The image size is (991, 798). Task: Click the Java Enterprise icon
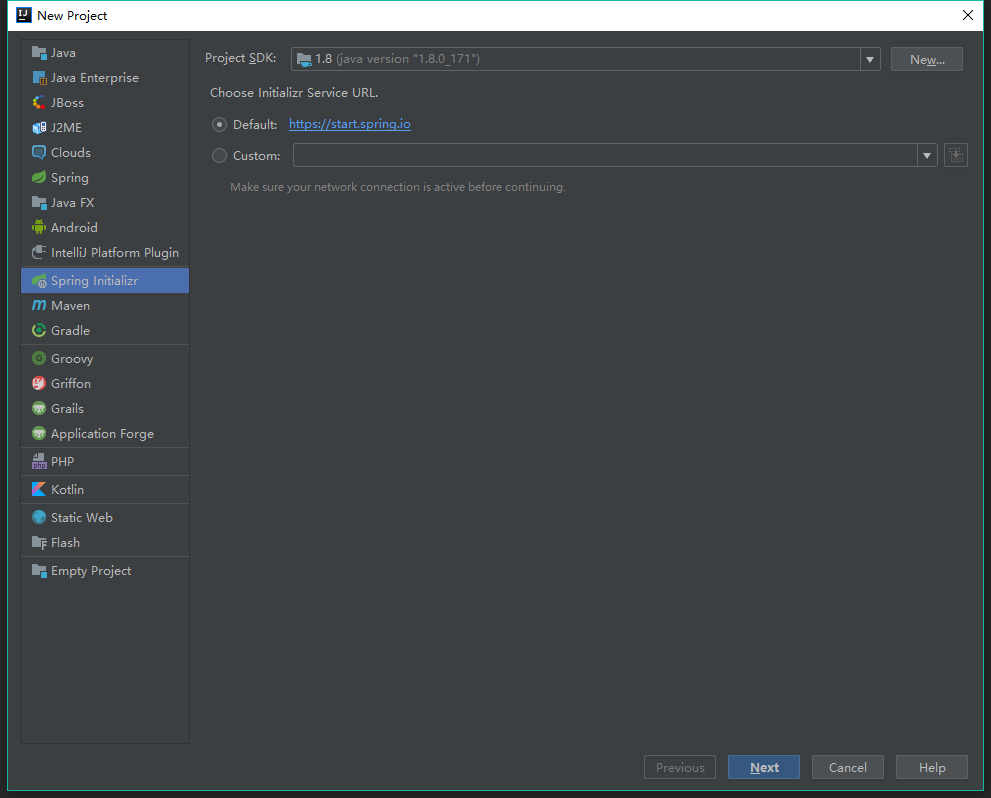[39, 78]
